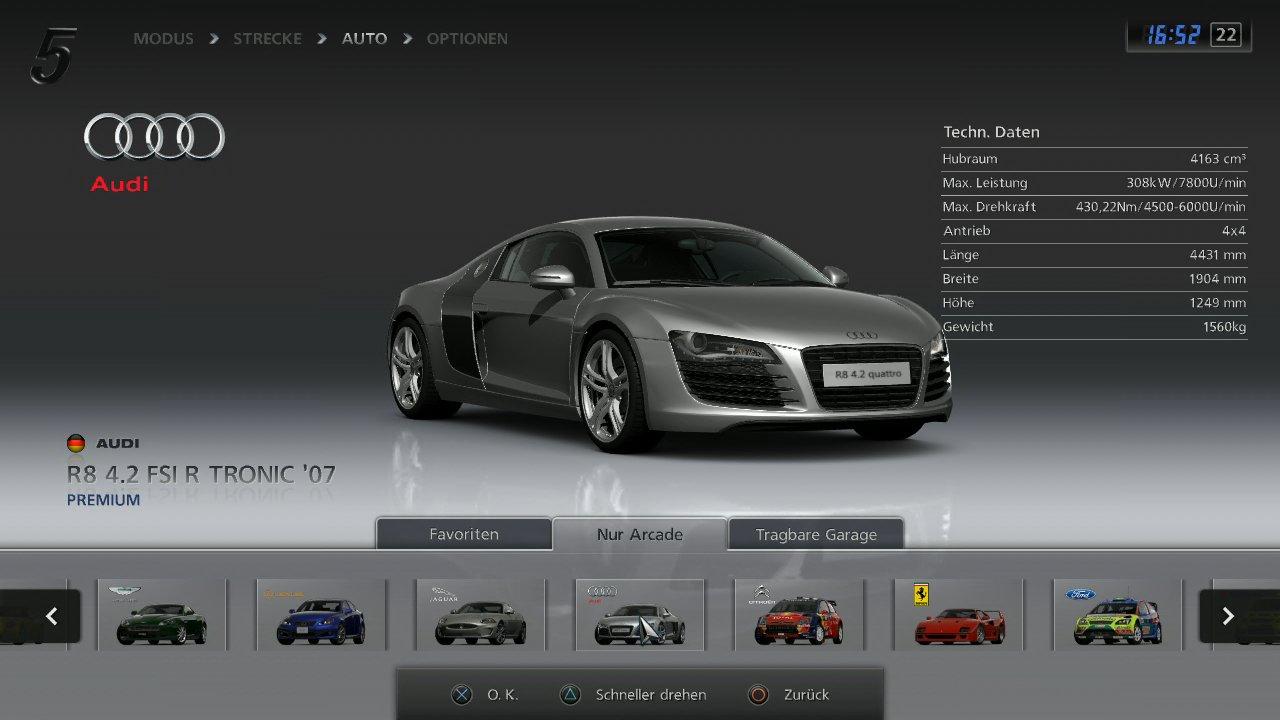Select the red Ferrari F40 thumbnail

click(958, 615)
